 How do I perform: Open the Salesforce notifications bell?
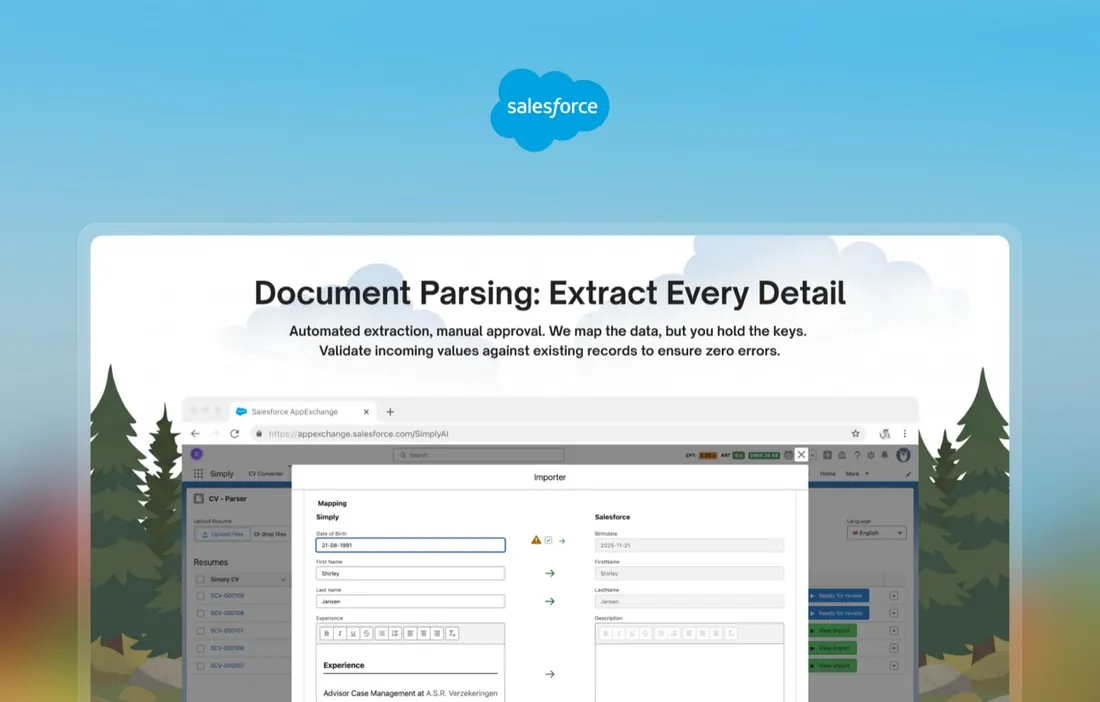point(885,455)
